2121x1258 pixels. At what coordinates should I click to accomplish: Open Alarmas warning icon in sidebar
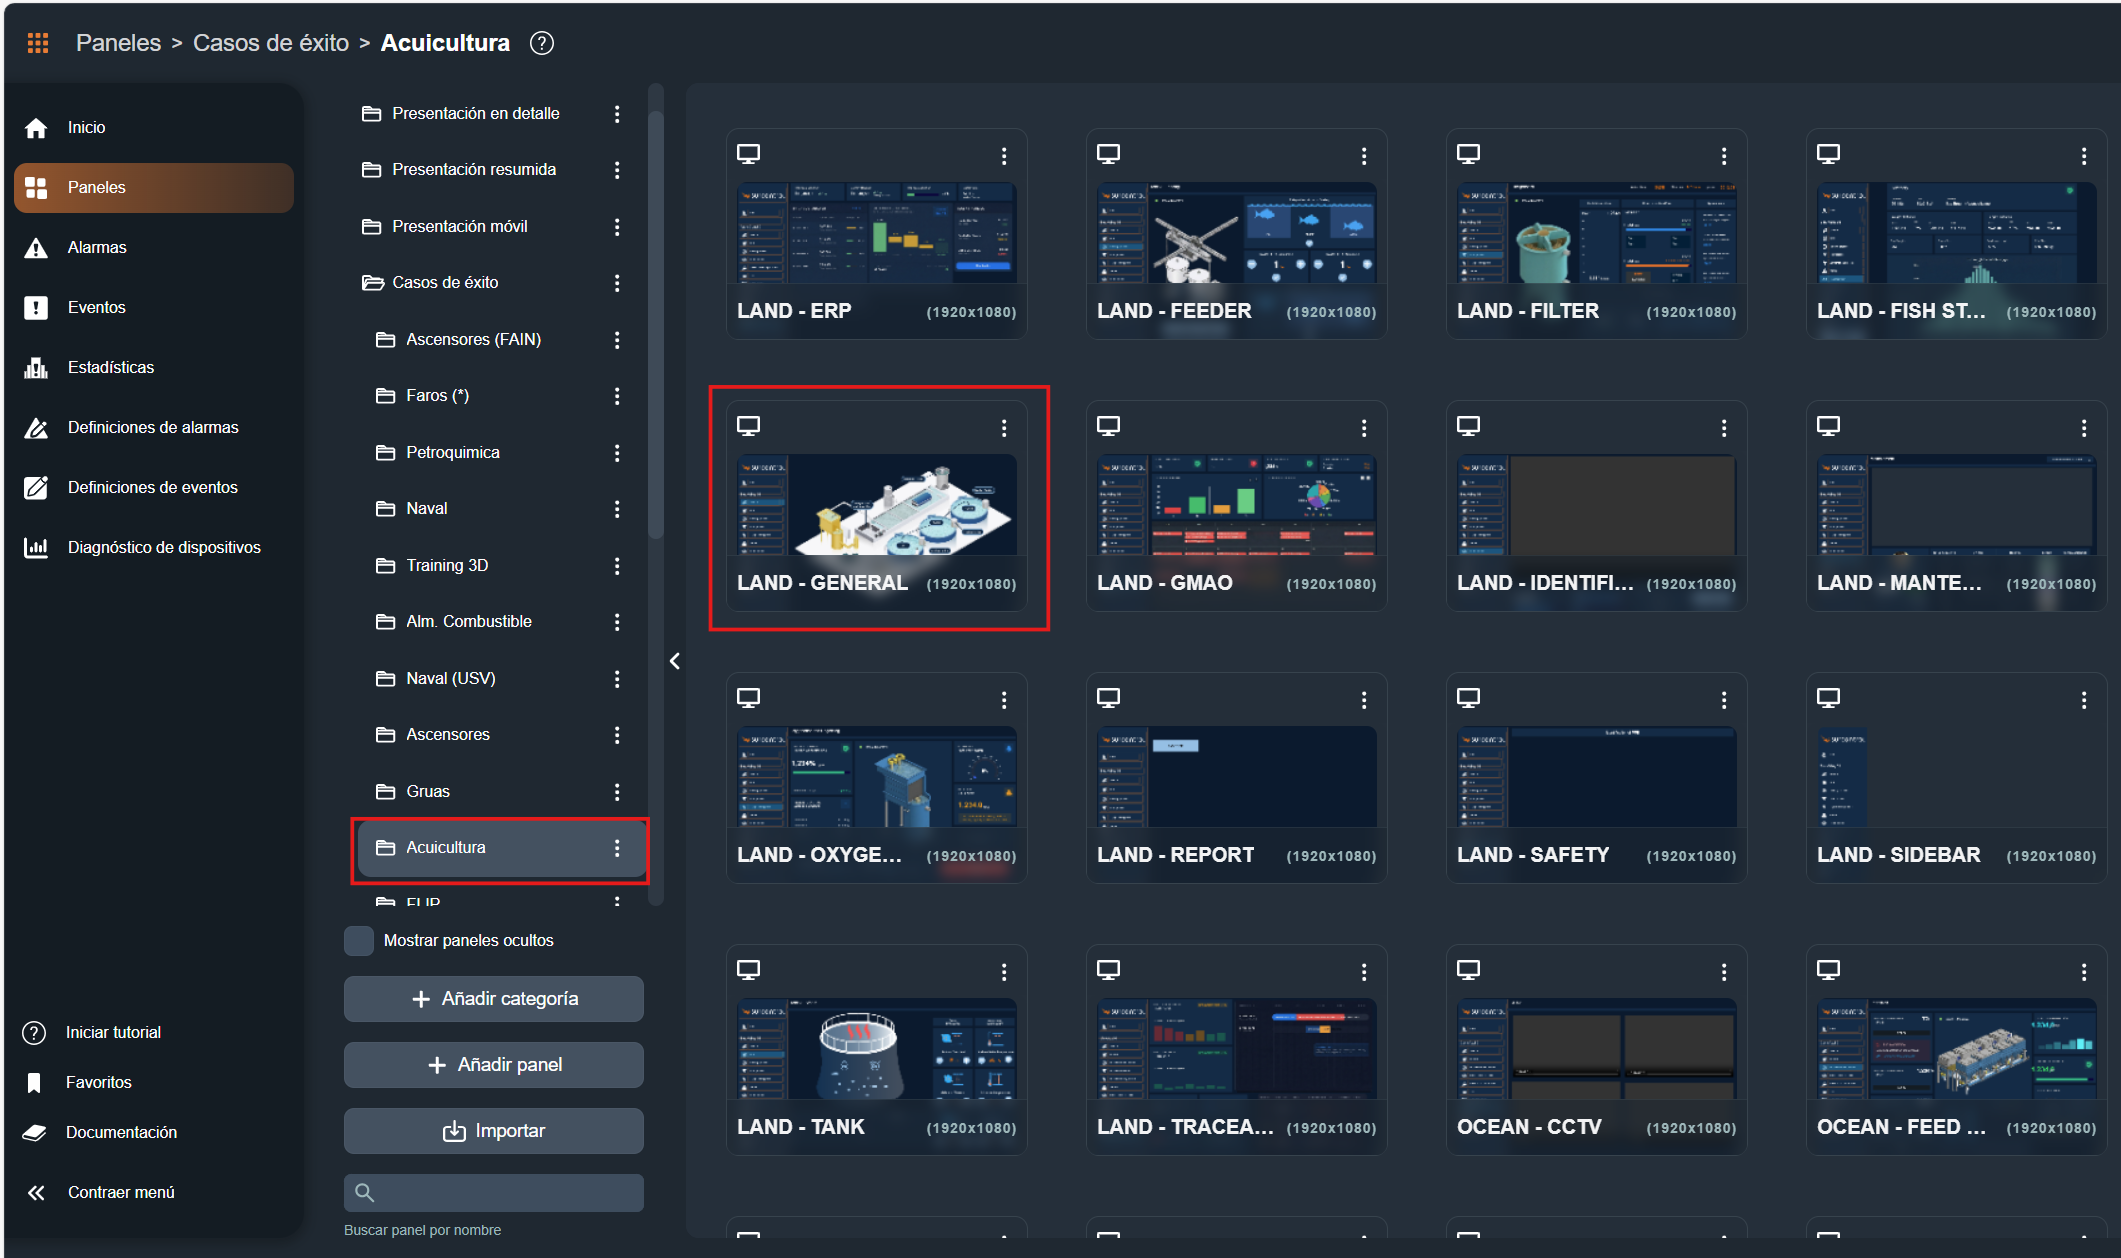tap(36, 248)
